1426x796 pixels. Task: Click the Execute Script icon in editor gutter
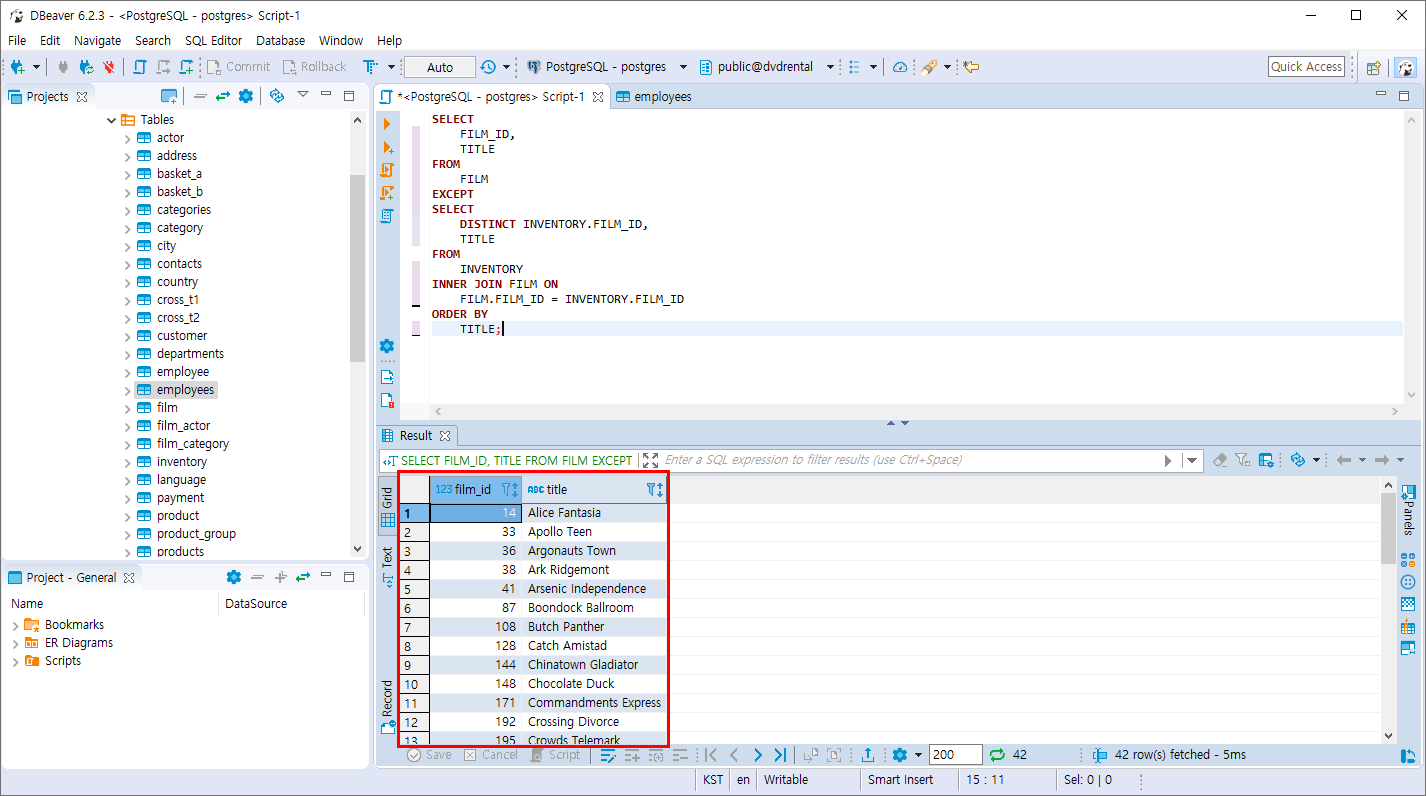point(387,170)
